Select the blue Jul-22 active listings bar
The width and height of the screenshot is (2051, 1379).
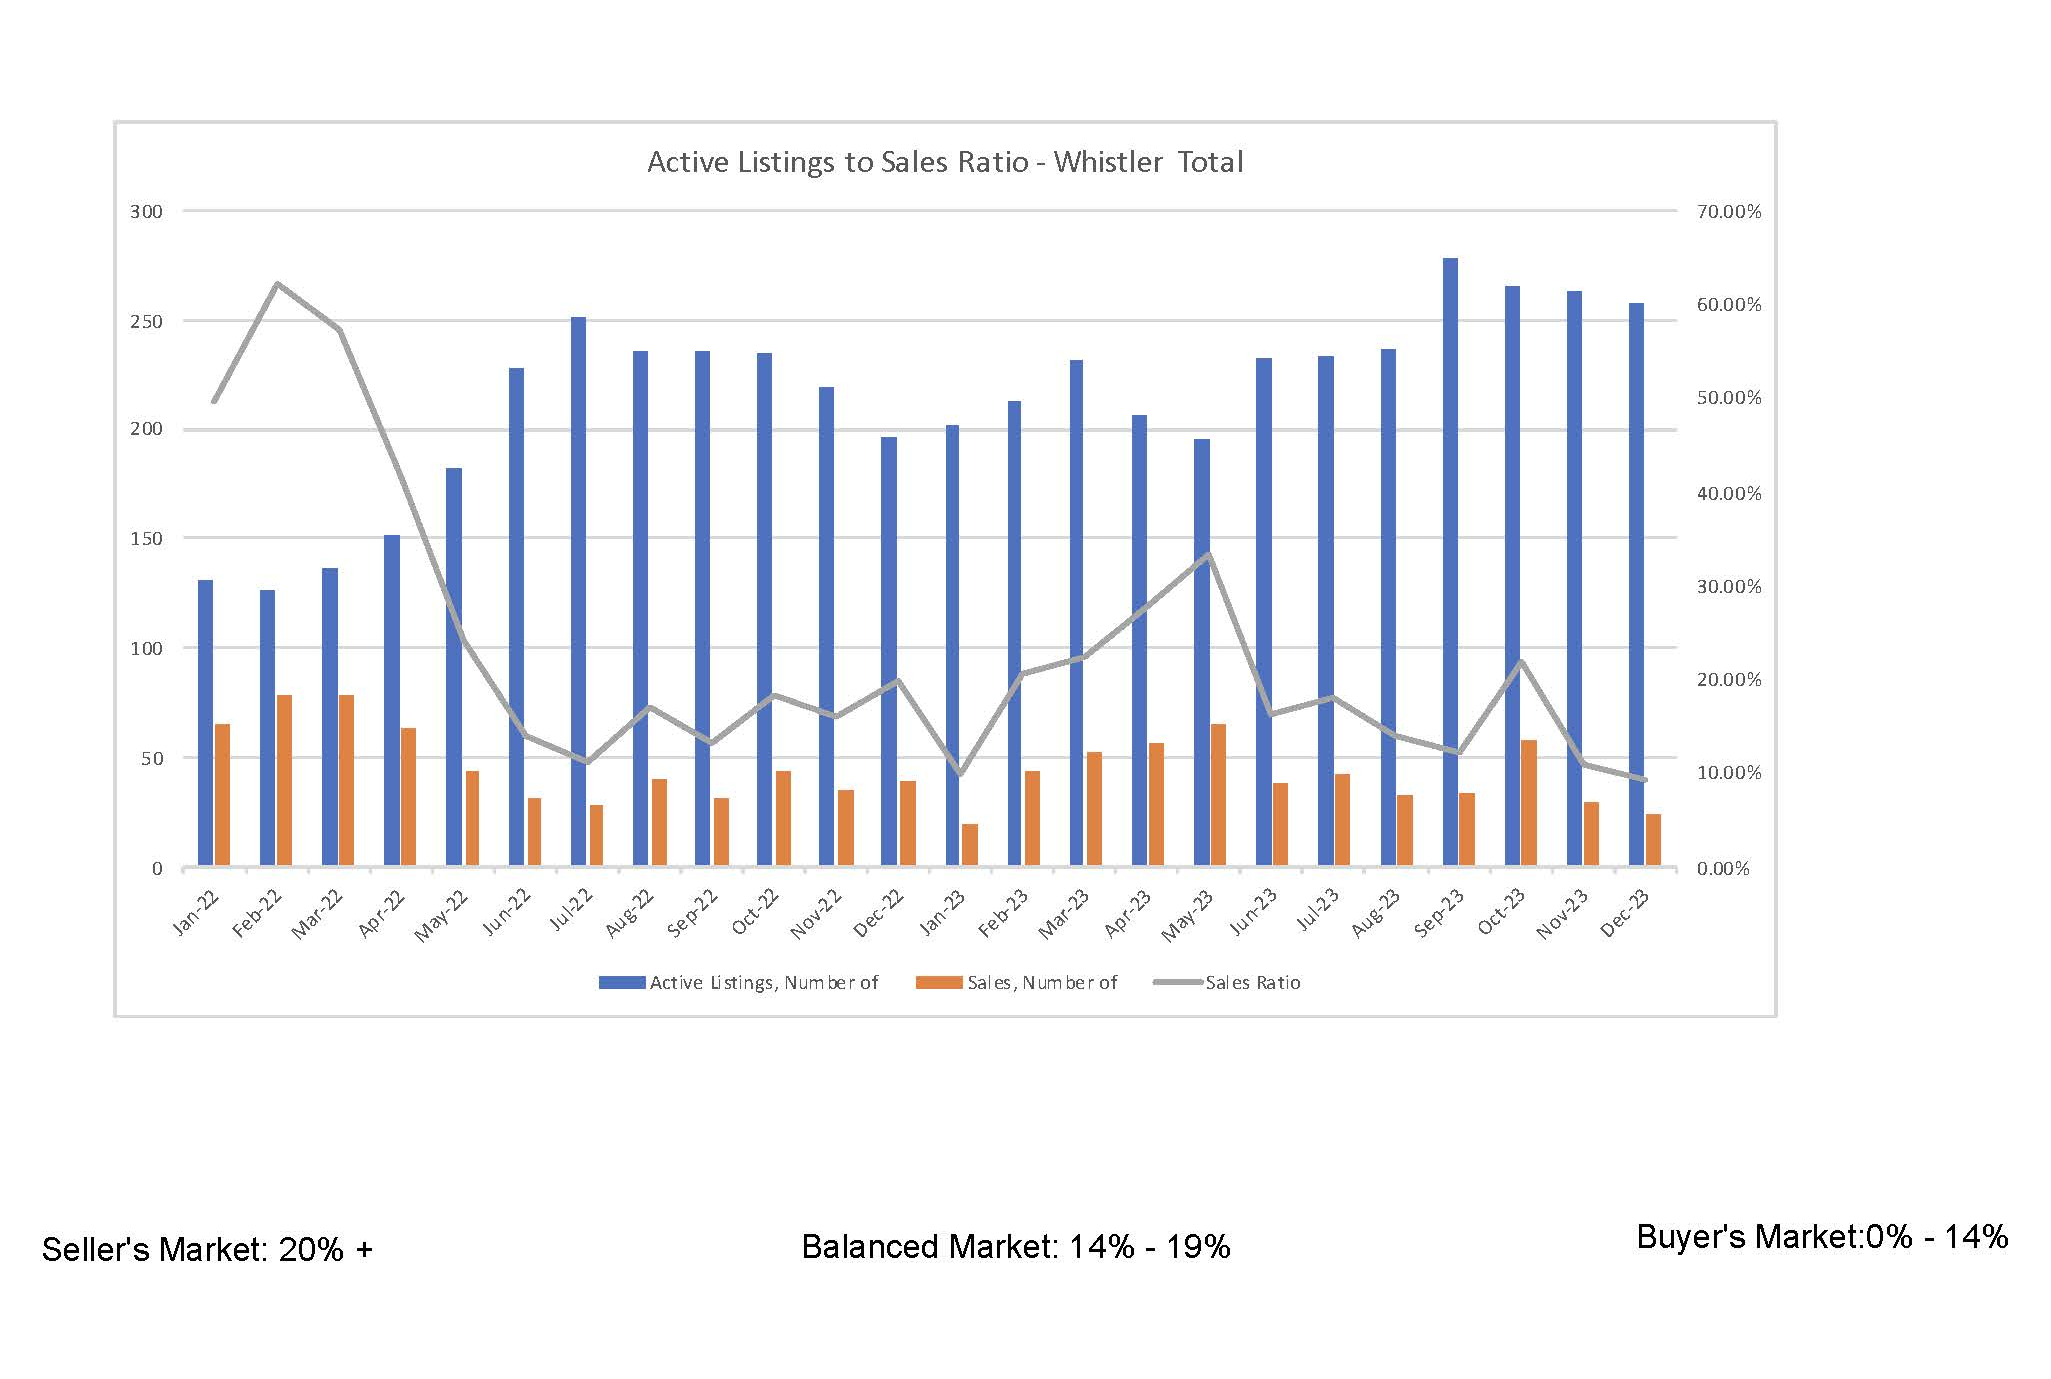pyautogui.click(x=578, y=591)
